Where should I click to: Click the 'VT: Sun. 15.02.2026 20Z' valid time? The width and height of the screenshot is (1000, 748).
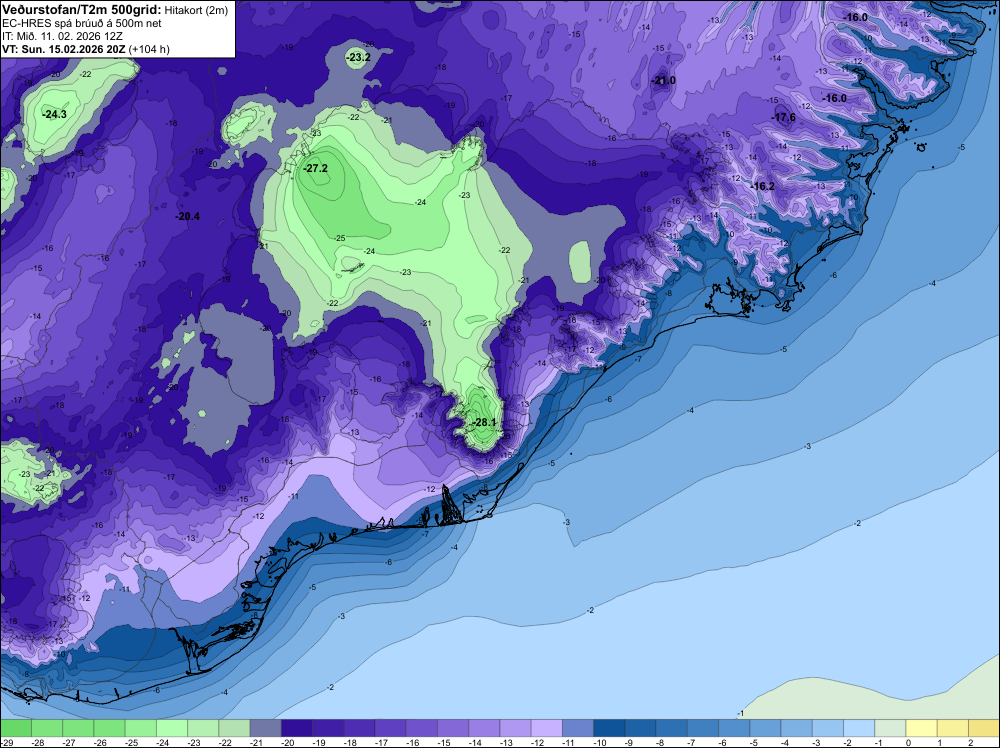pos(64,49)
